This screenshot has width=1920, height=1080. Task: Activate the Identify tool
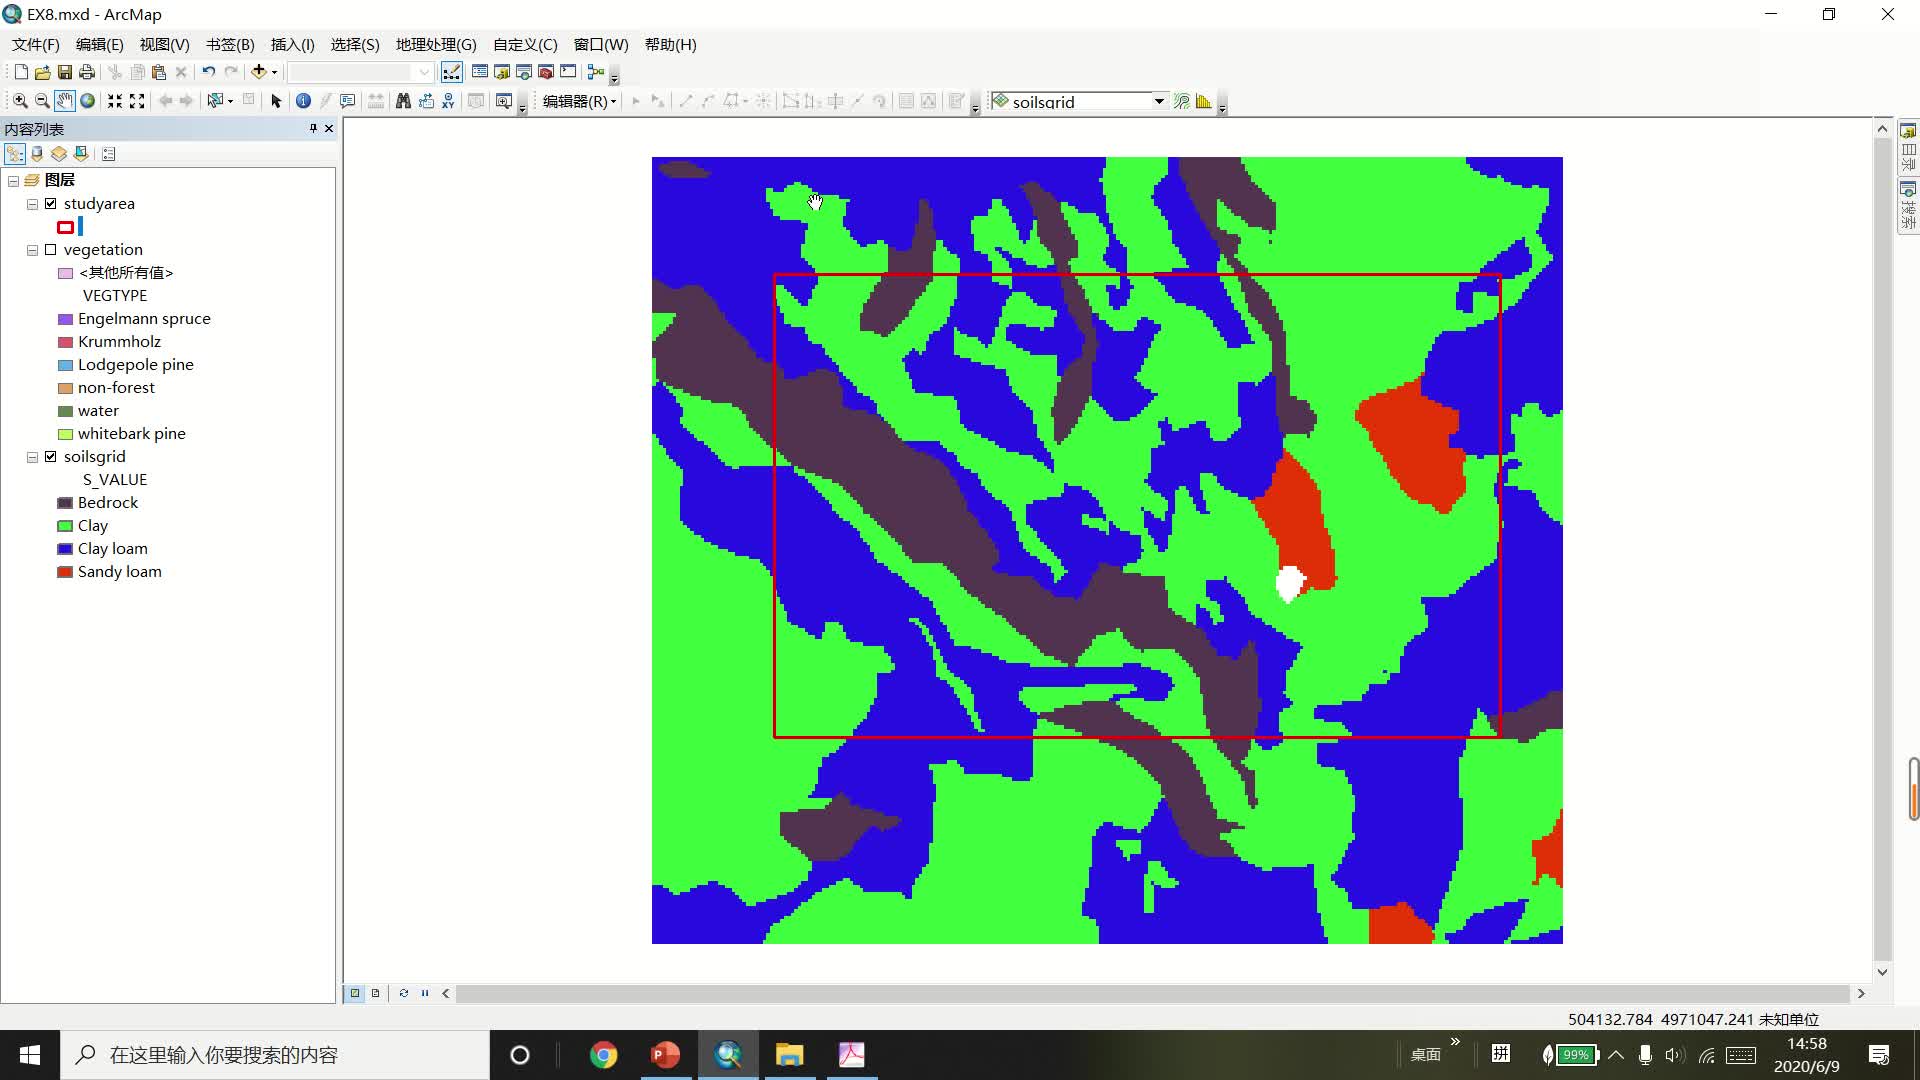[303, 101]
